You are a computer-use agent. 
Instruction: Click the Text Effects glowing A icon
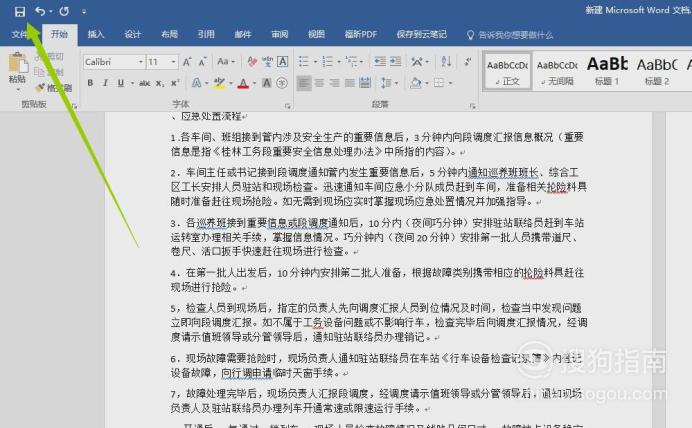pyautogui.click(x=197, y=83)
